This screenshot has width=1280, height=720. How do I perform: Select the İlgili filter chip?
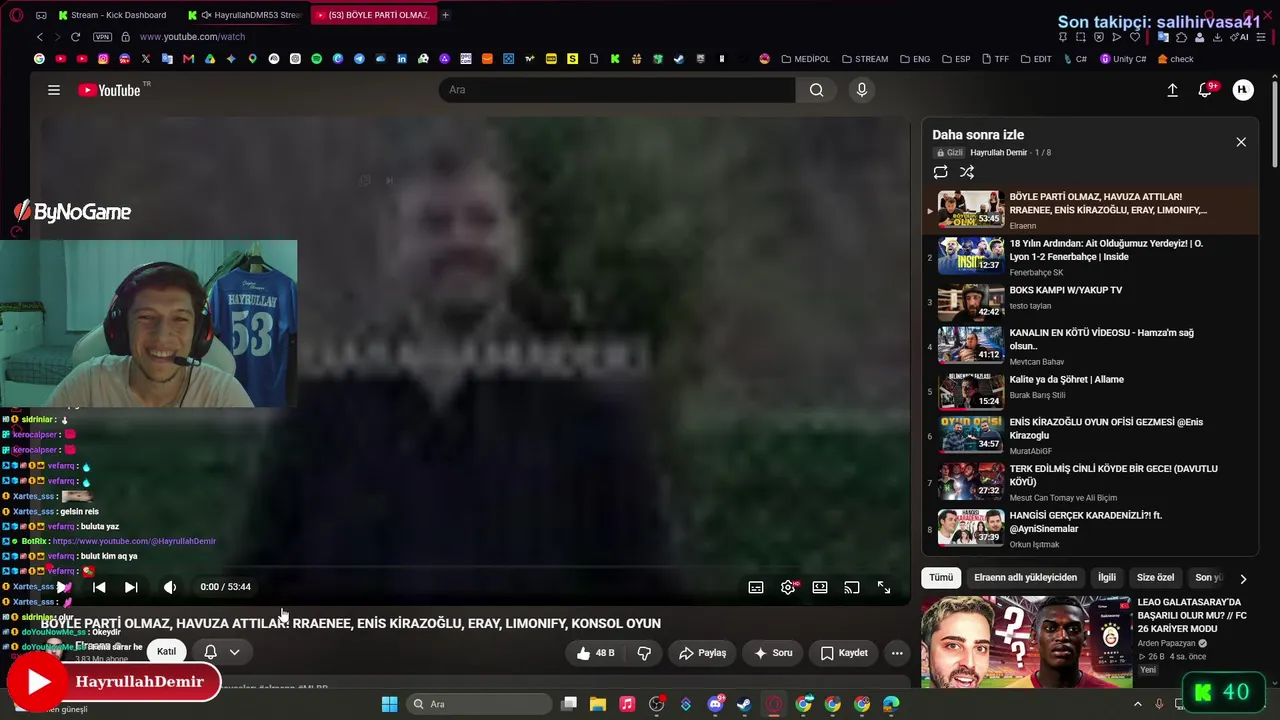pyautogui.click(x=1107, y=577)
